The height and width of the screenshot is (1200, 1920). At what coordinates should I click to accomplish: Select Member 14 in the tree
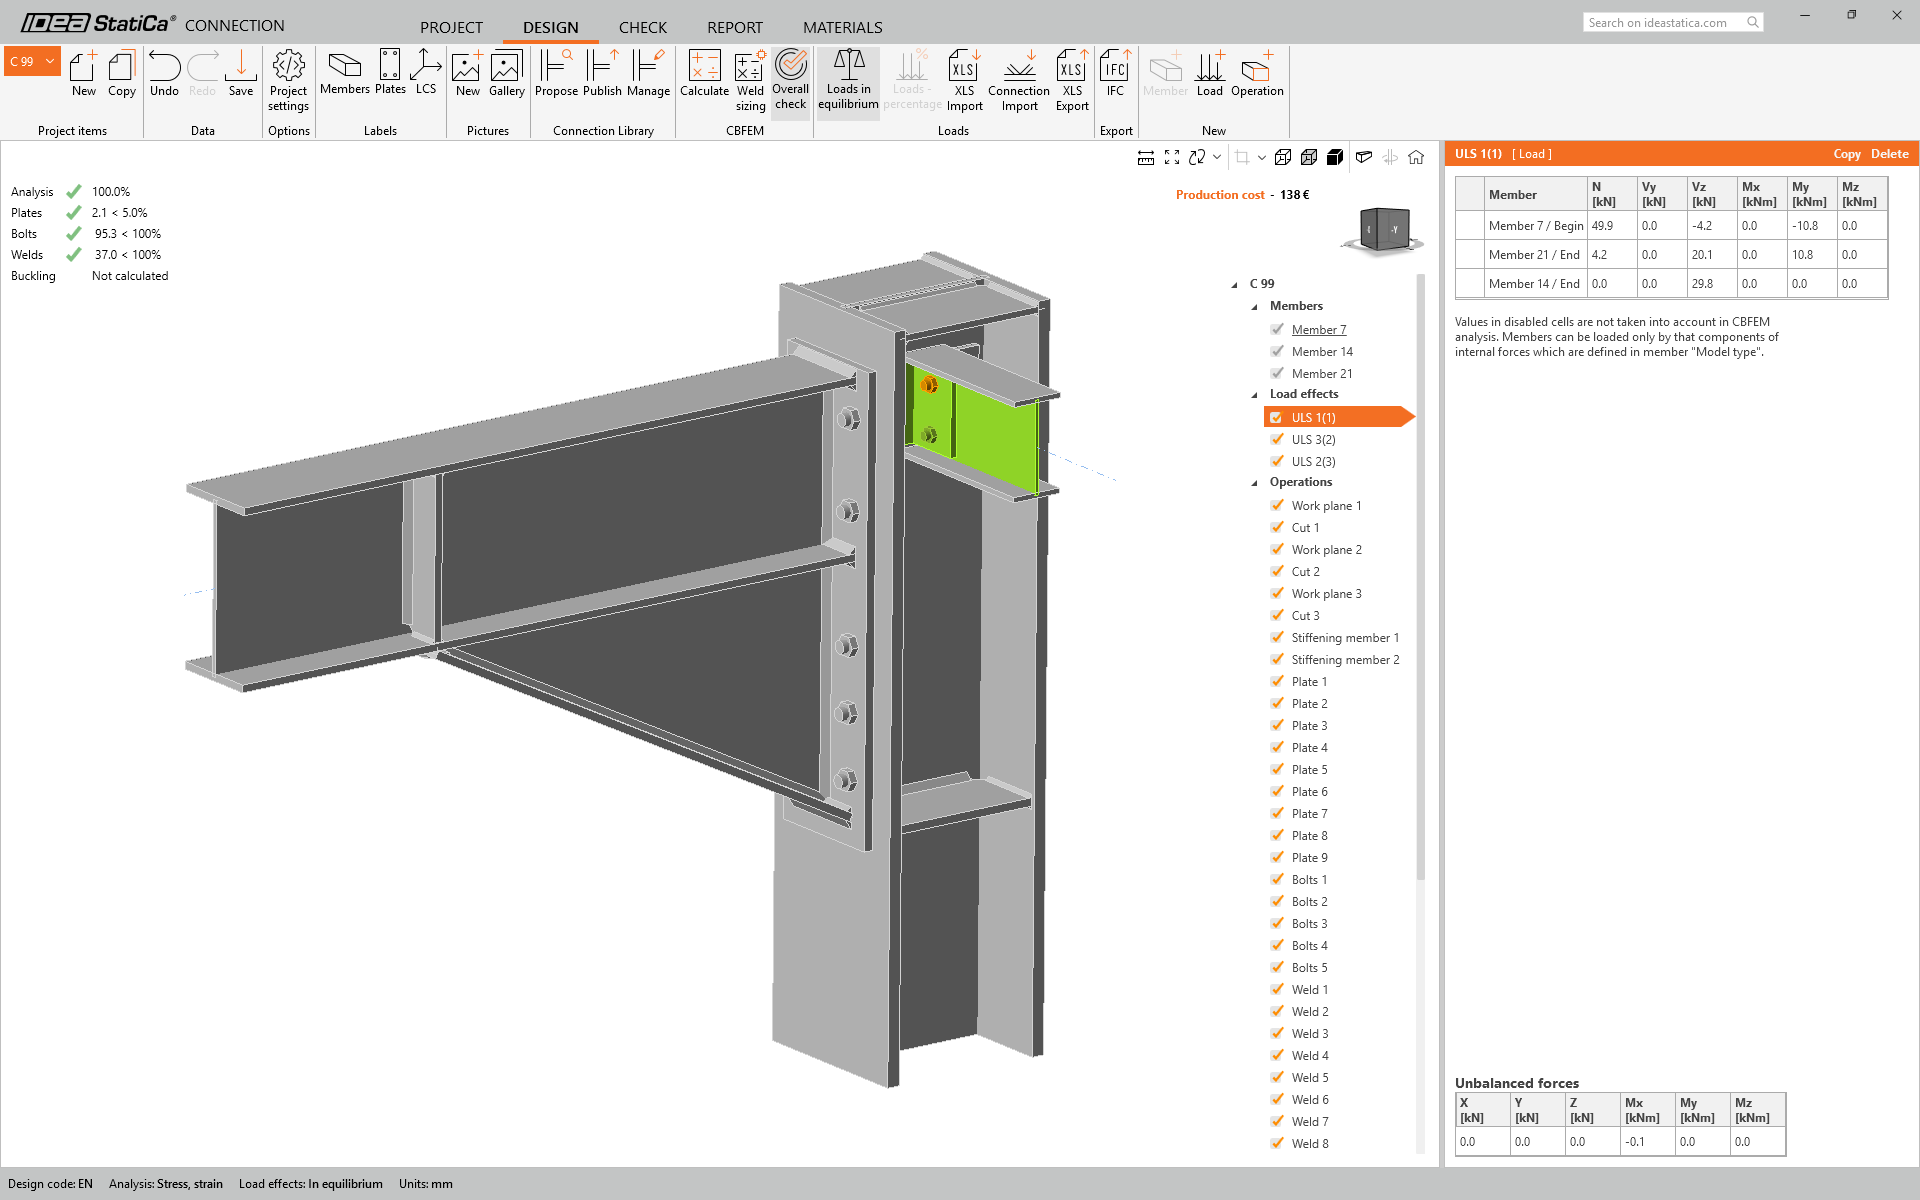click(1322, 352)
